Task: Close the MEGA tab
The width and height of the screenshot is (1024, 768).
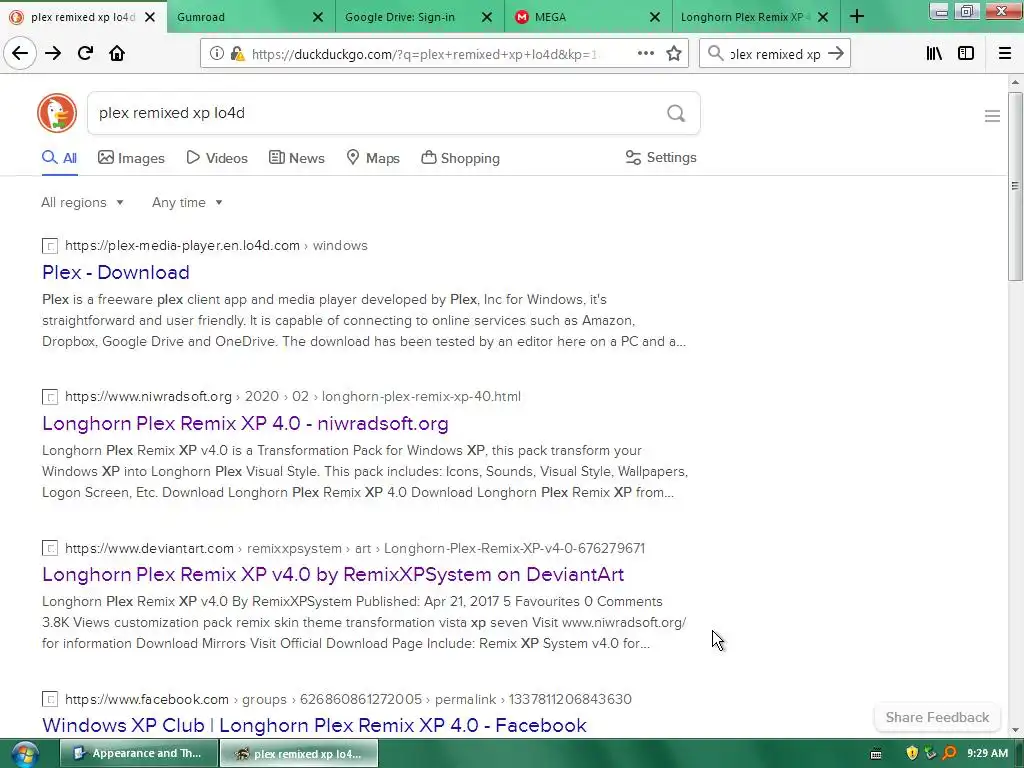Action: (654, 17)
